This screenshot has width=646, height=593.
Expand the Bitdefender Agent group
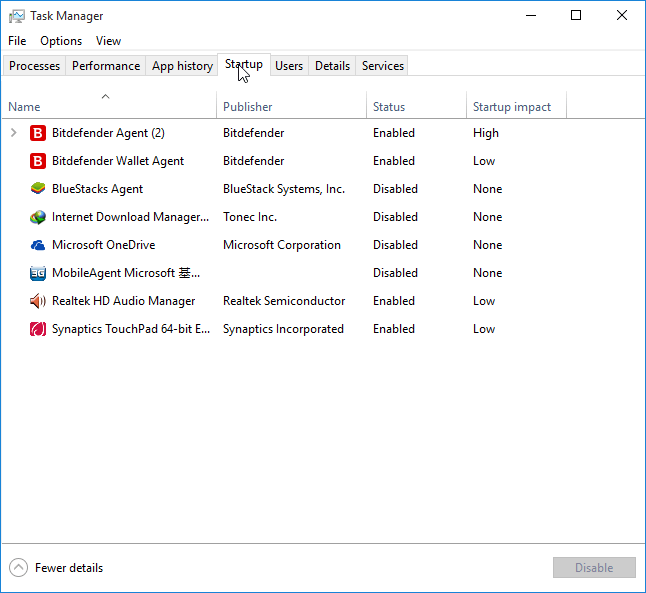(x=14, y=133)
